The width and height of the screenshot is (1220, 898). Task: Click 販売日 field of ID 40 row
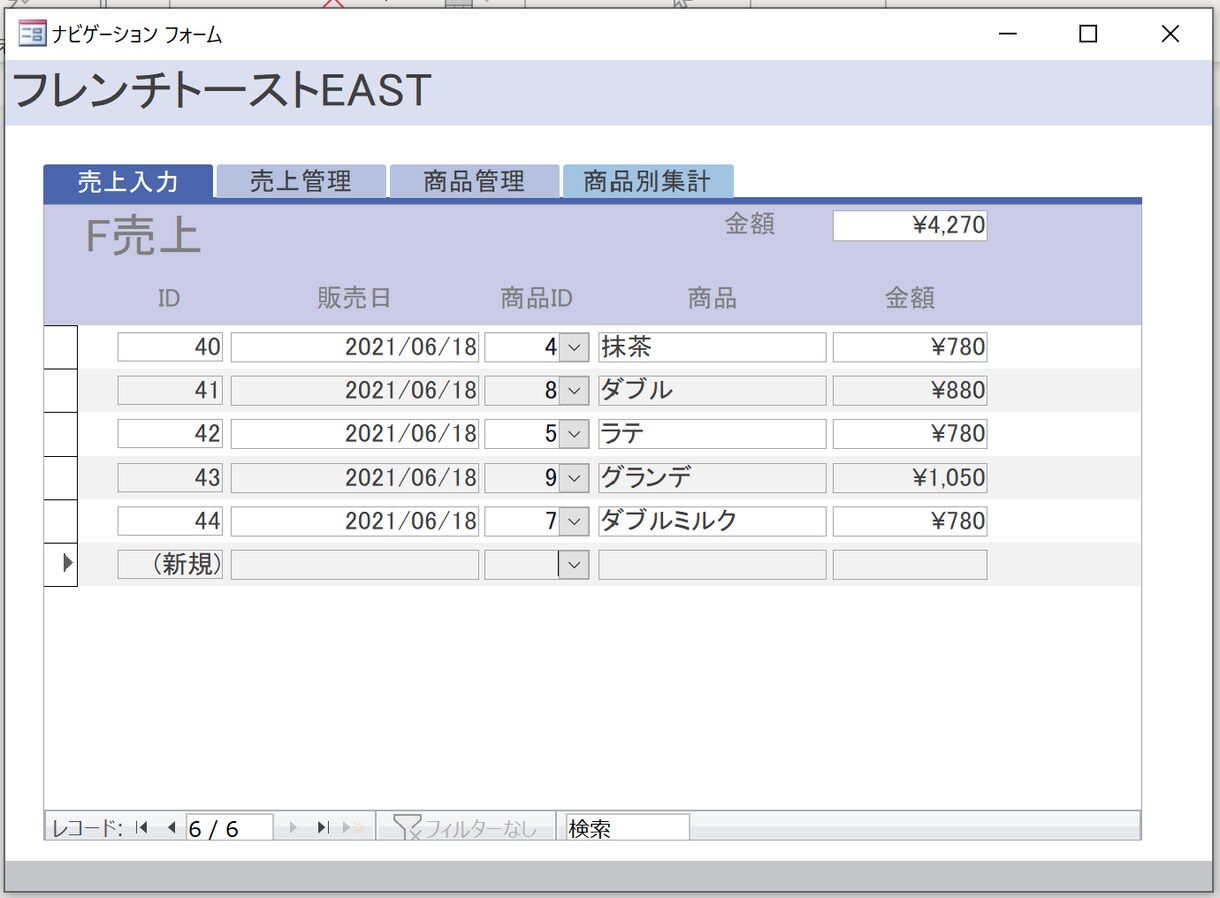[x=355, y=347]
